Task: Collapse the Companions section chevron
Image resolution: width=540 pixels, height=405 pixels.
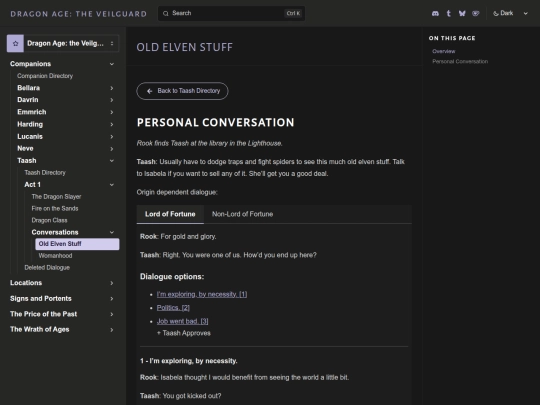Action: (x=112, y=64)
